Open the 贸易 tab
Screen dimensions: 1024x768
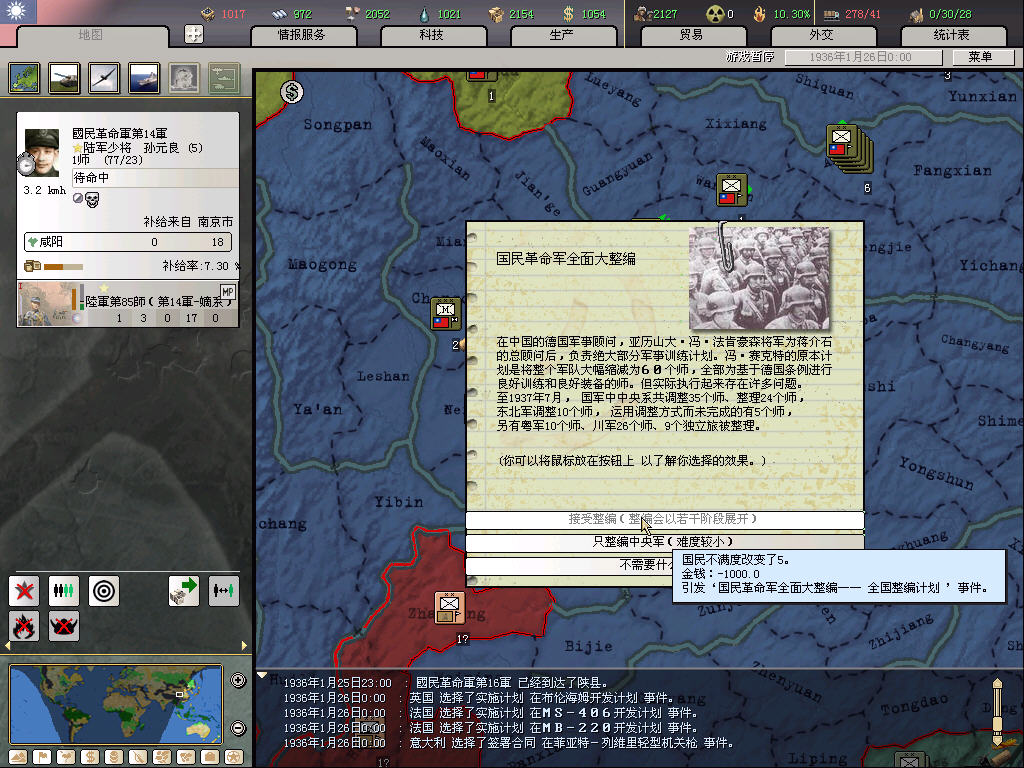point(692,35)
